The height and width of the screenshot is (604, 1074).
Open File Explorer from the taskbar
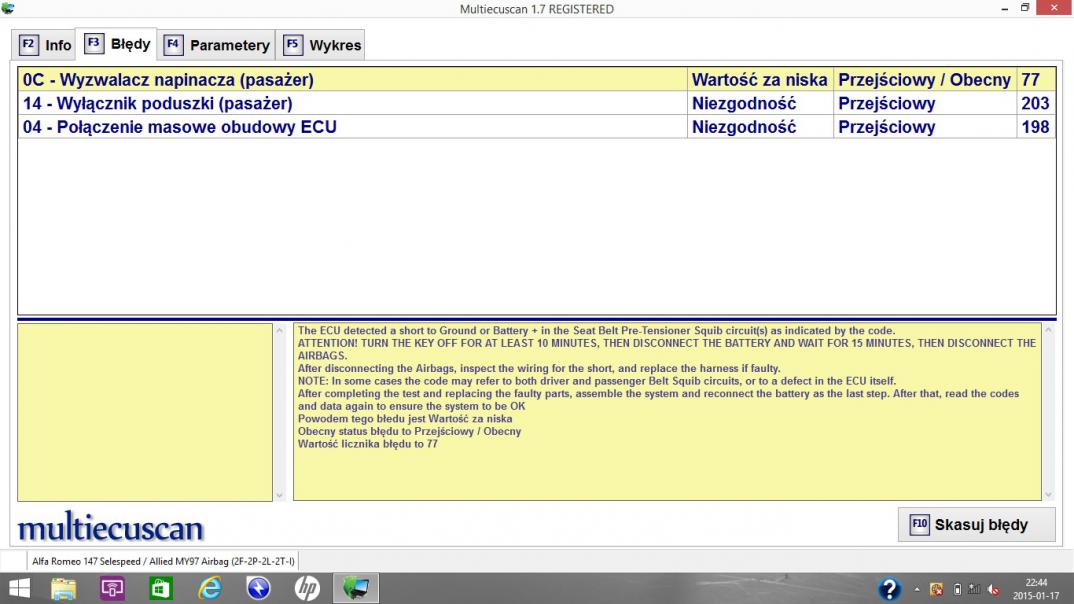(63, 588)
